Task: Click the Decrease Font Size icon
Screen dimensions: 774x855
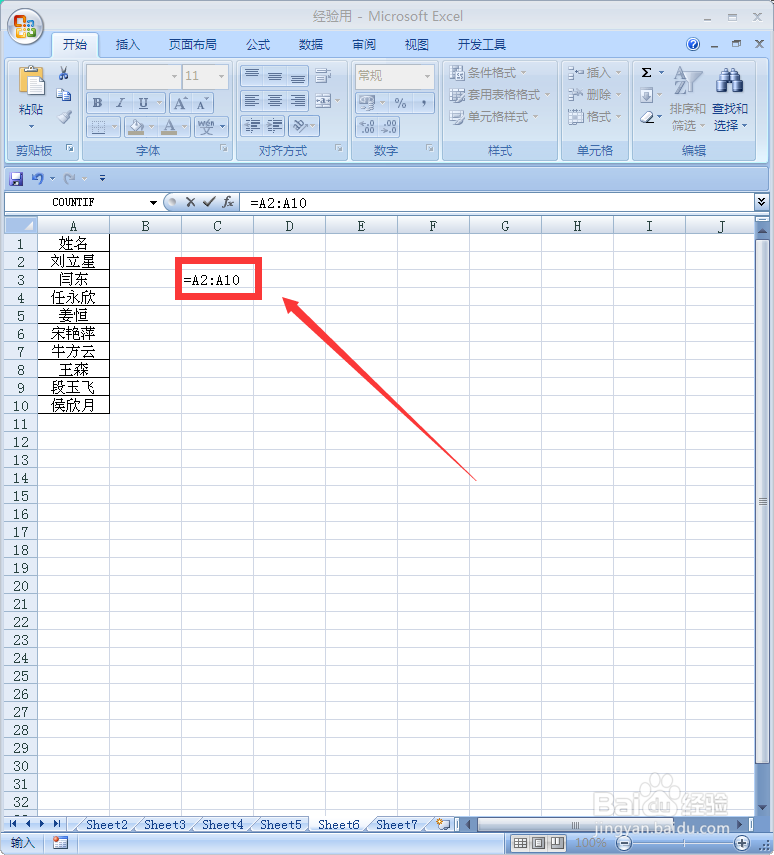Action: (x=202, y=103)
